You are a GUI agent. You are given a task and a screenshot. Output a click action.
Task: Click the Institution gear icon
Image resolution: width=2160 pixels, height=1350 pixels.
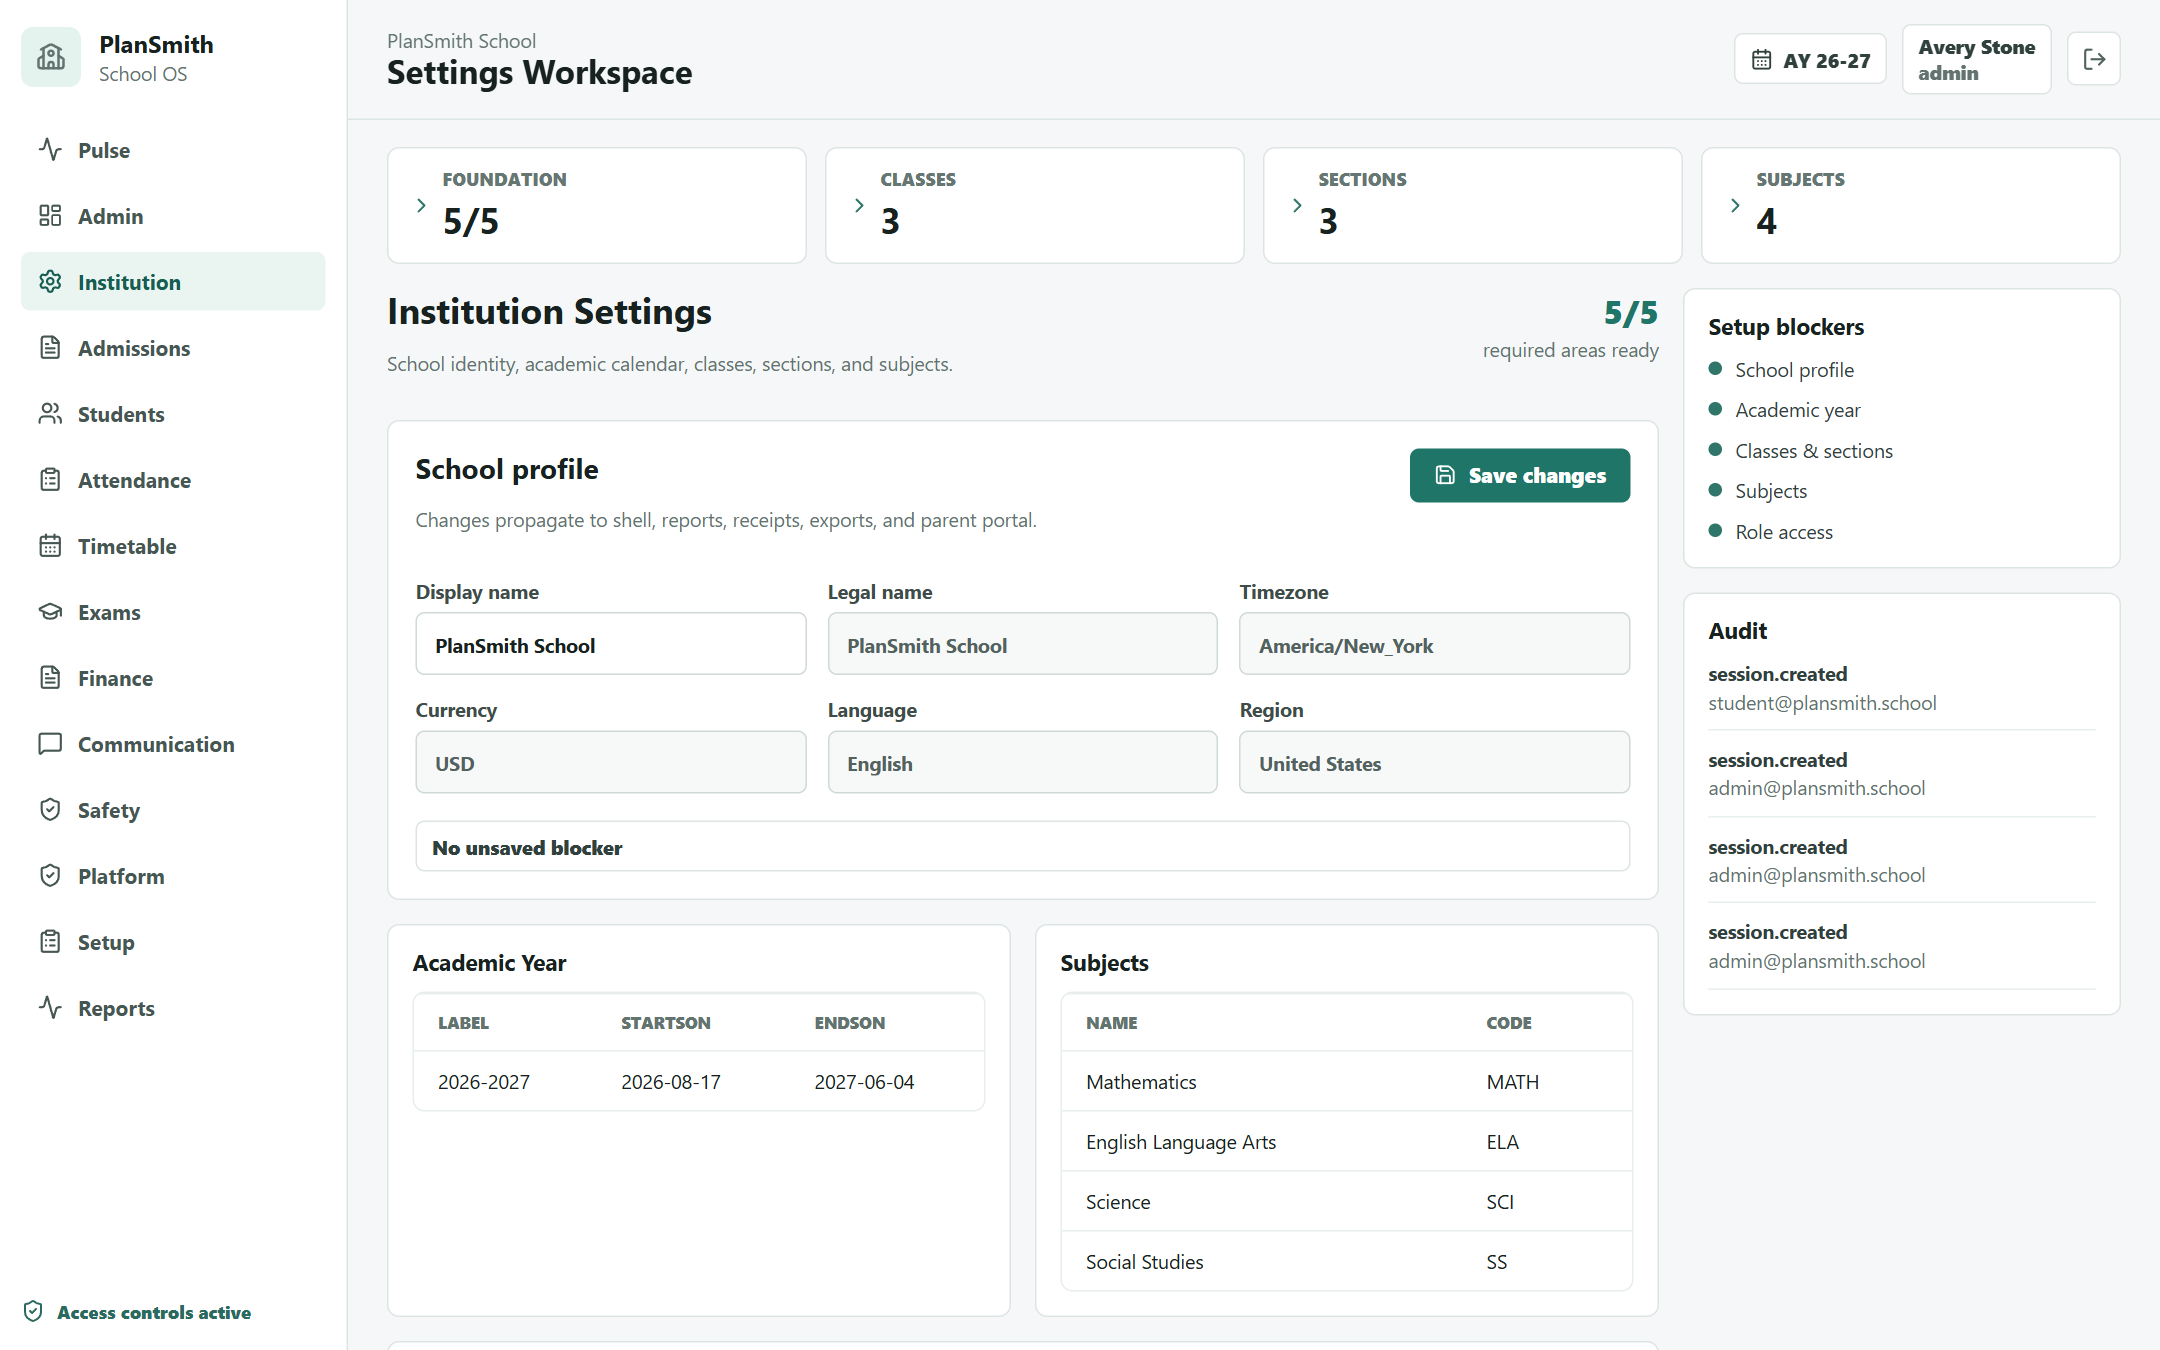click(x=50, y=282)
